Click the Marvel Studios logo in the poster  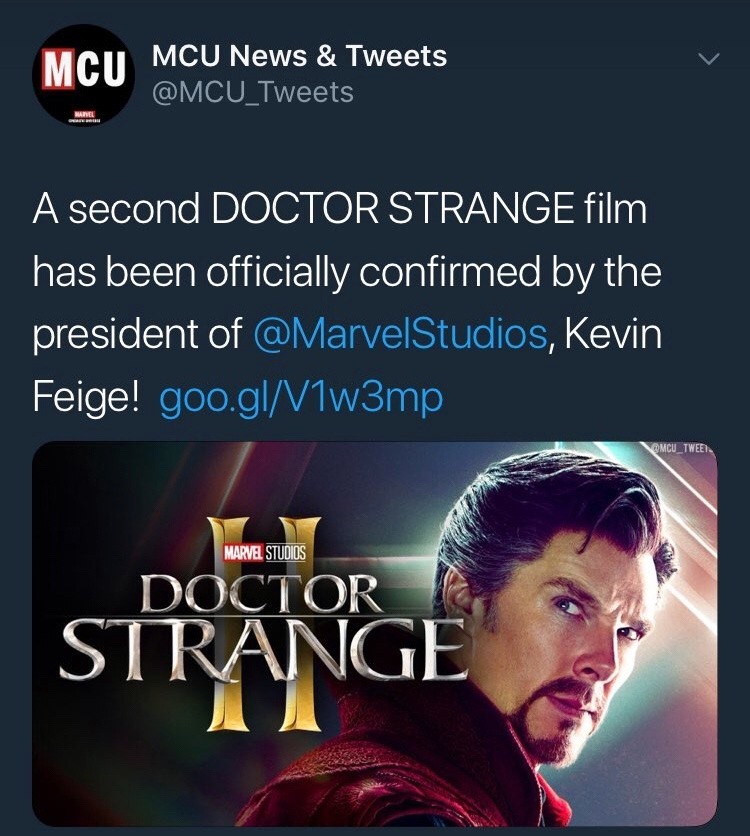click(x=266, y=549)
